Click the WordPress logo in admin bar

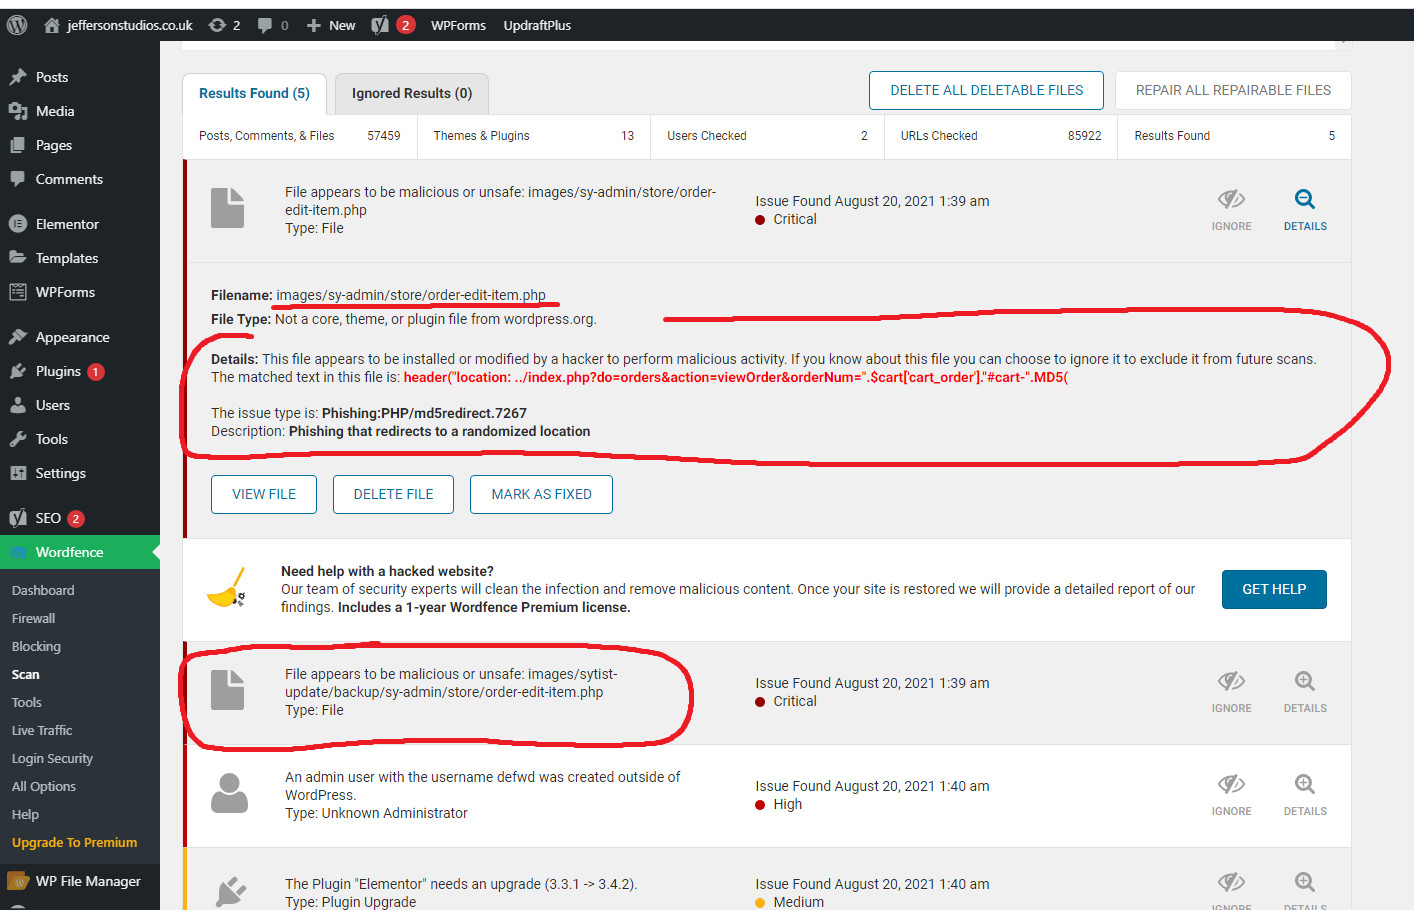coord(17,25)
